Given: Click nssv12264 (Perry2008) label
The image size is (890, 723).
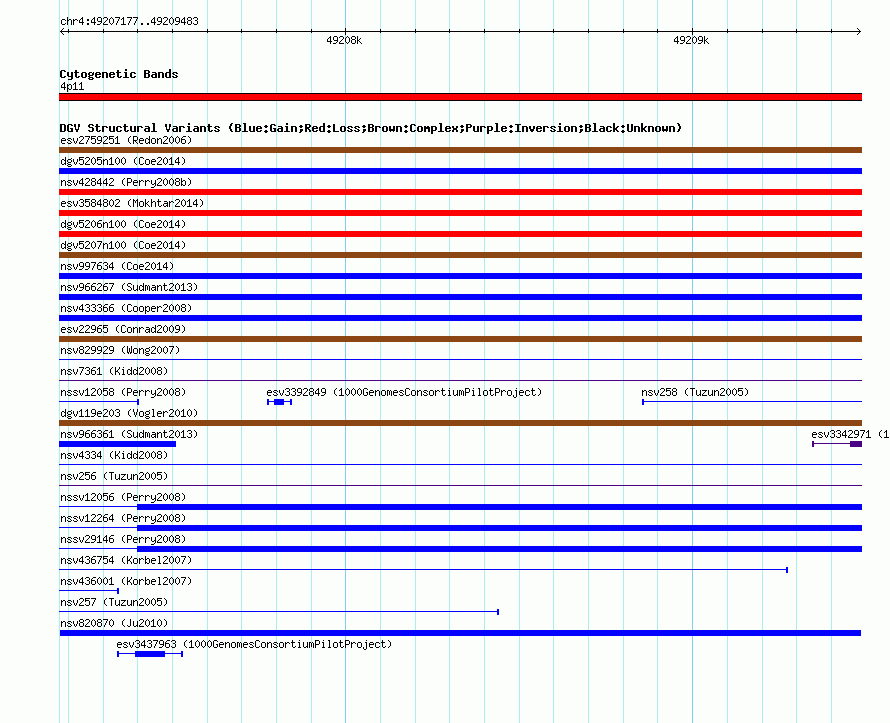Looking at the screenshot, I should tap(123, 518).
